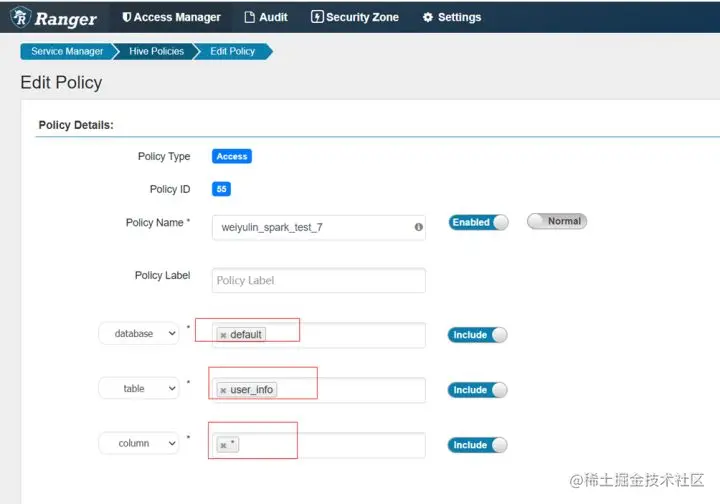Screen dimensions: 720x504
Task: Click the Policy ID label
Action: click(x=170, y=189)
